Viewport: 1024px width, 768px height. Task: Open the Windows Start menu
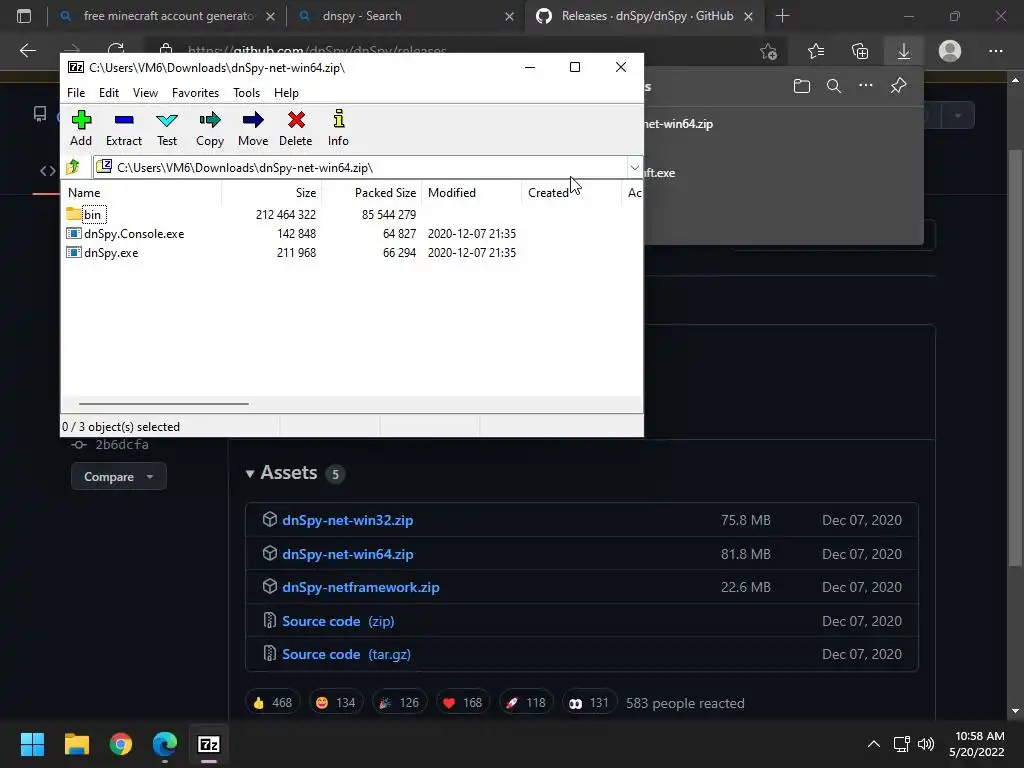[32, 744]
